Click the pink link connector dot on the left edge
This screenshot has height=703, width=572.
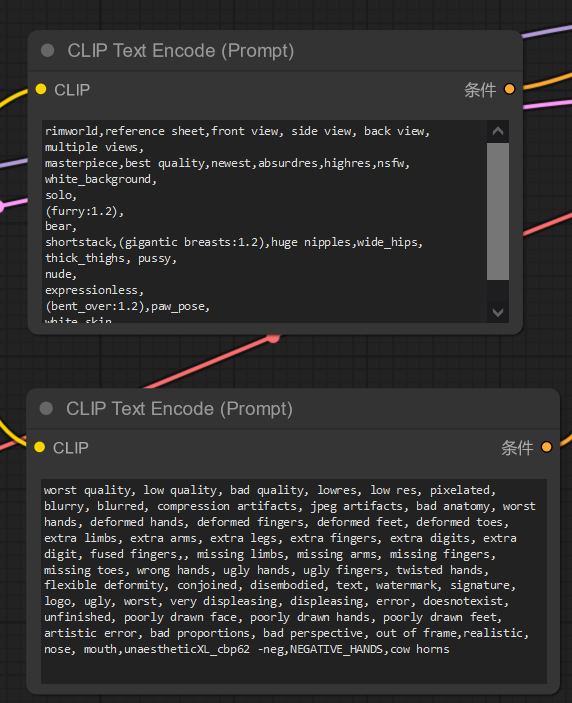tap(1, 206)
